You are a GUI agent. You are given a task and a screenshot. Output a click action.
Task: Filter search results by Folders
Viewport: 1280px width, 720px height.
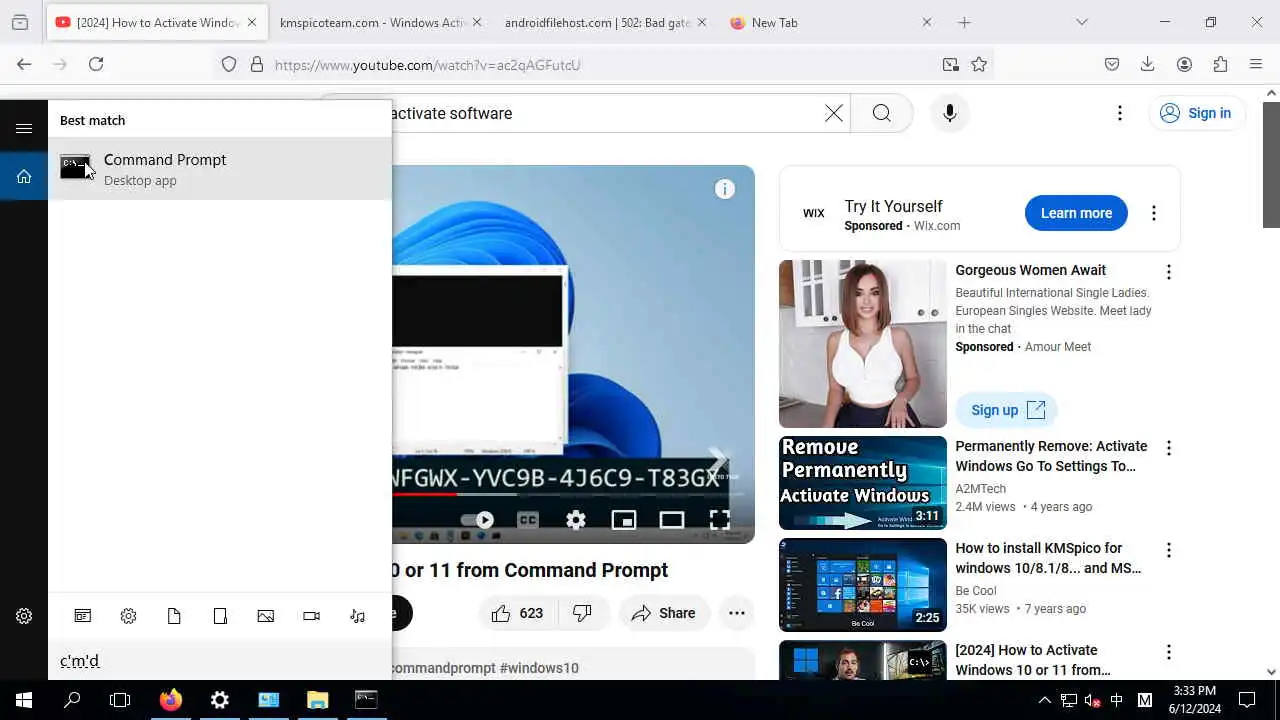click(220, 616)
